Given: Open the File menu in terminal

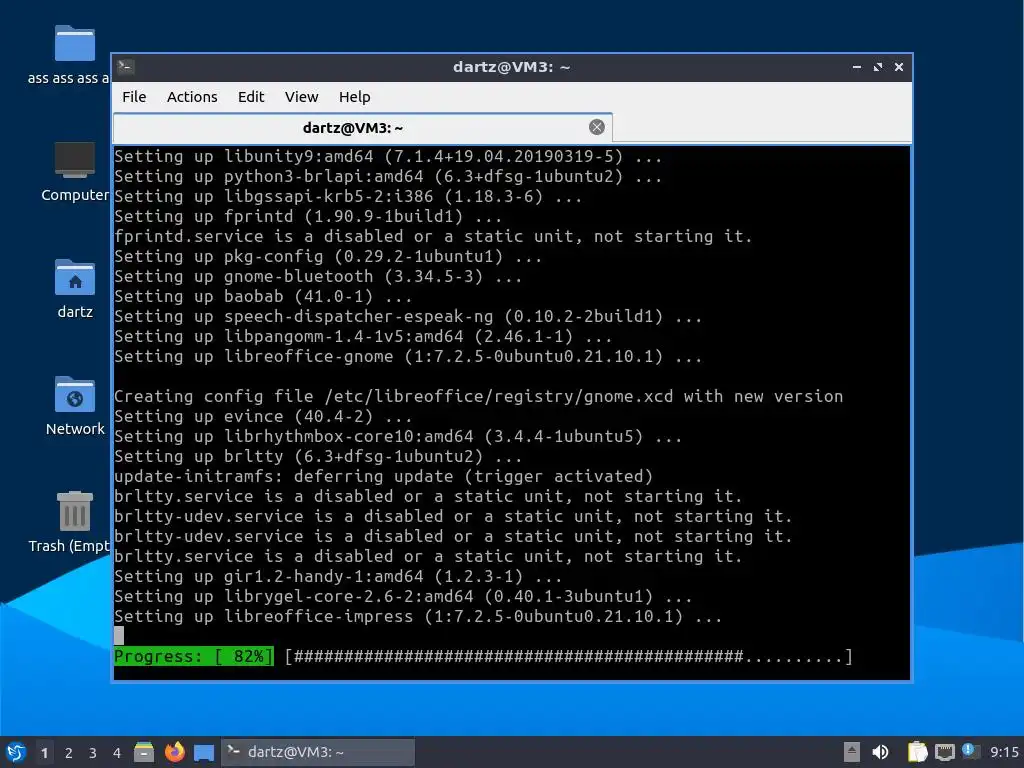Looking at the screenshot, I should pos(134,97).
